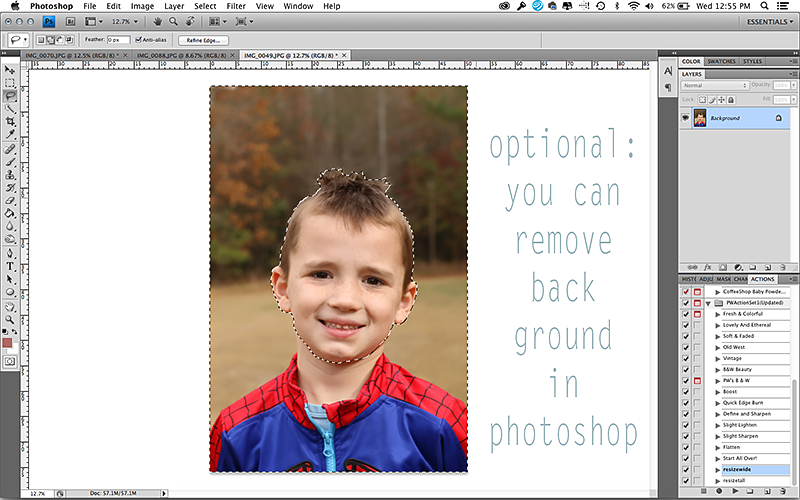The image size is (800, 500).
Task: Open the Arrange Documents dropdown
Action: [x=217, y=21]
